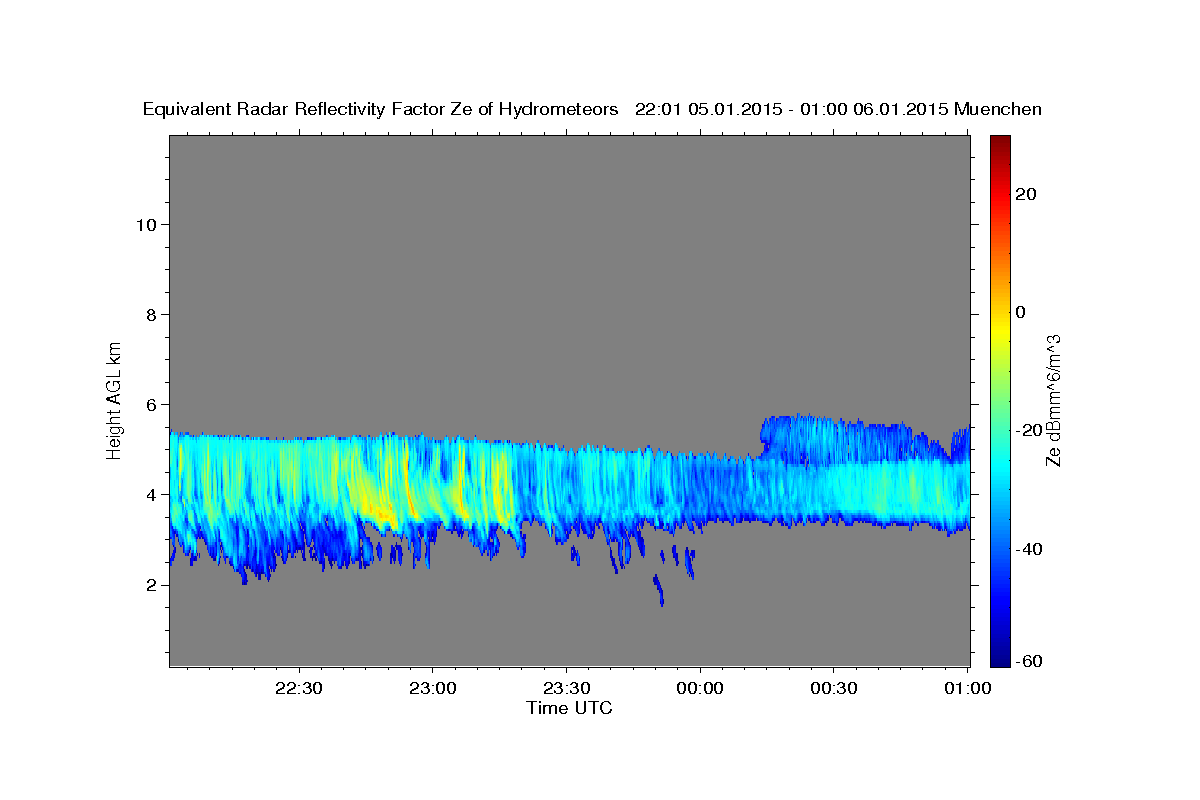Click the colorbar label '-20'

(x=1029, y=430)
